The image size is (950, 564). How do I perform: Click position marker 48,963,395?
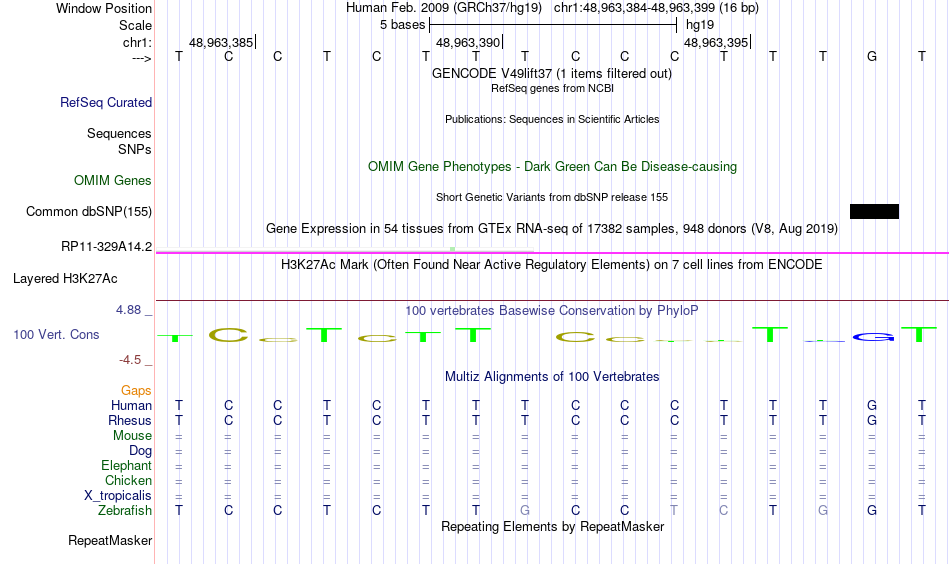(x=716, y=42)
